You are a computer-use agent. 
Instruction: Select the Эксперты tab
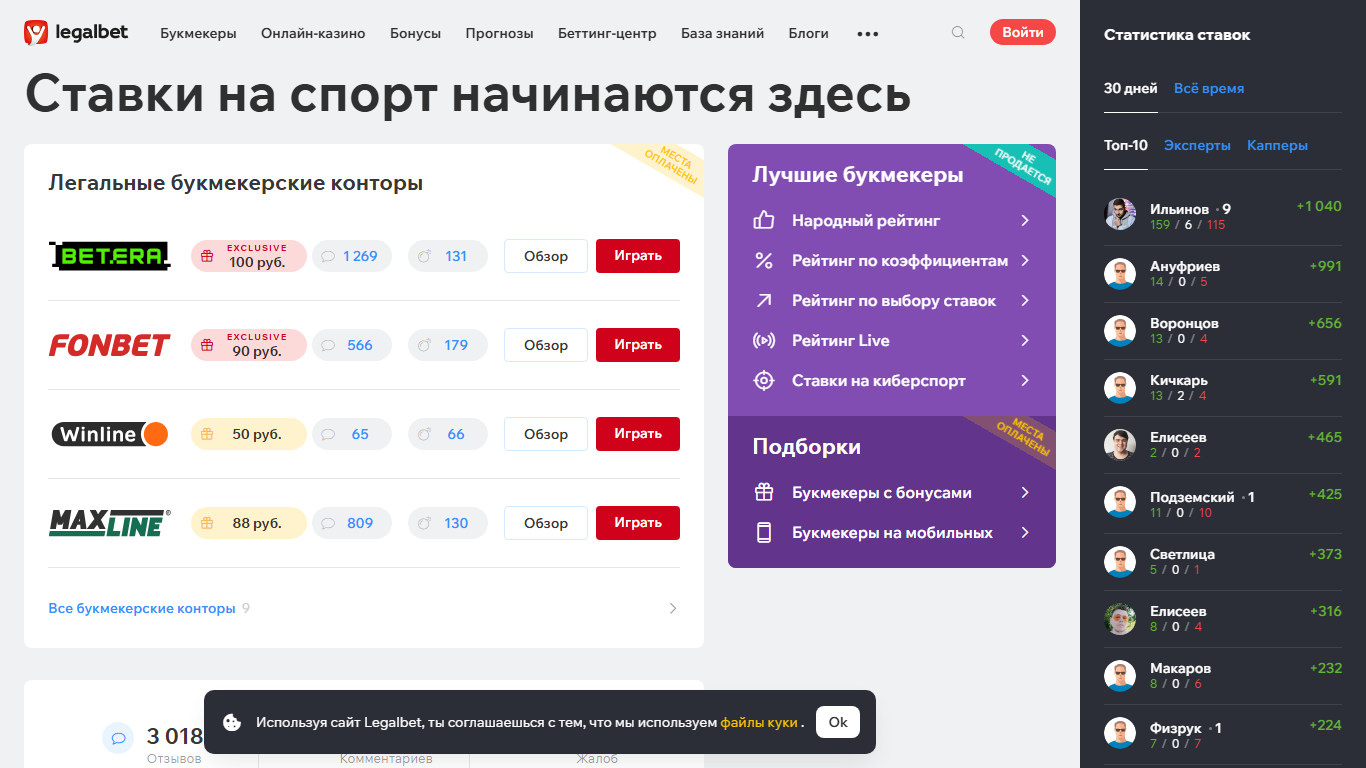(x=1197, y=145)
